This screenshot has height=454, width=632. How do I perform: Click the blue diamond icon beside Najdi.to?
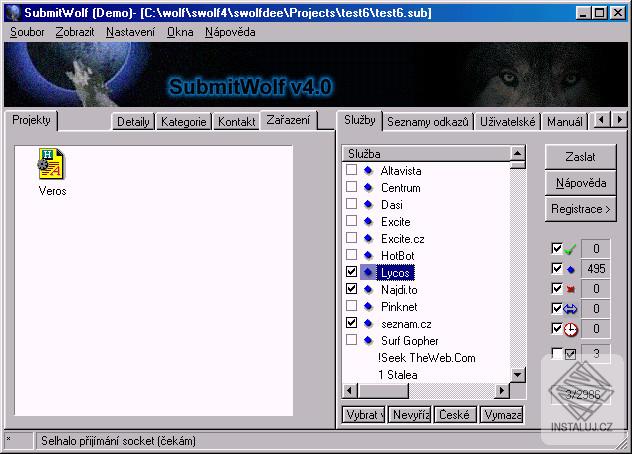pos(368,289)
